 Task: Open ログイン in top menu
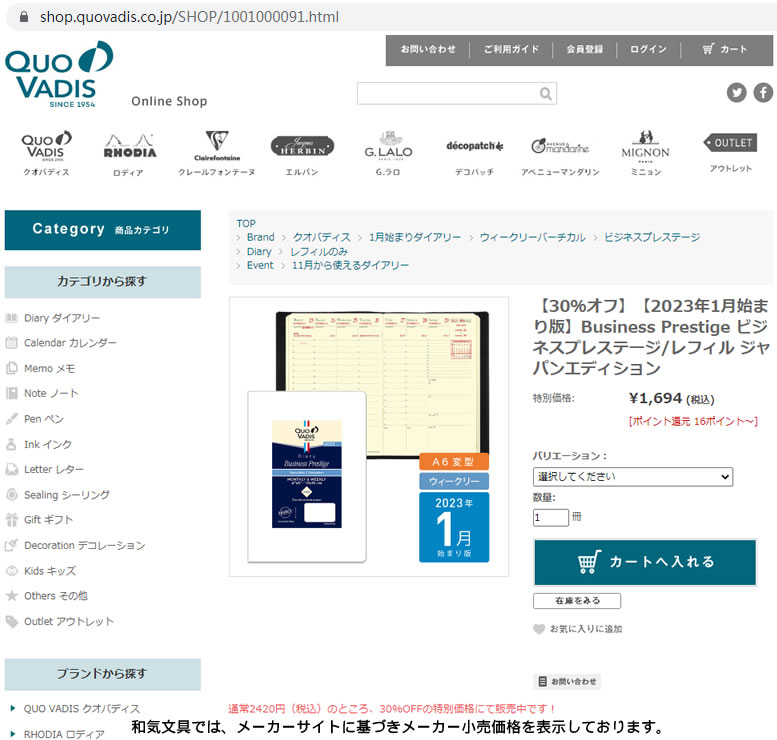coord(648,49)
